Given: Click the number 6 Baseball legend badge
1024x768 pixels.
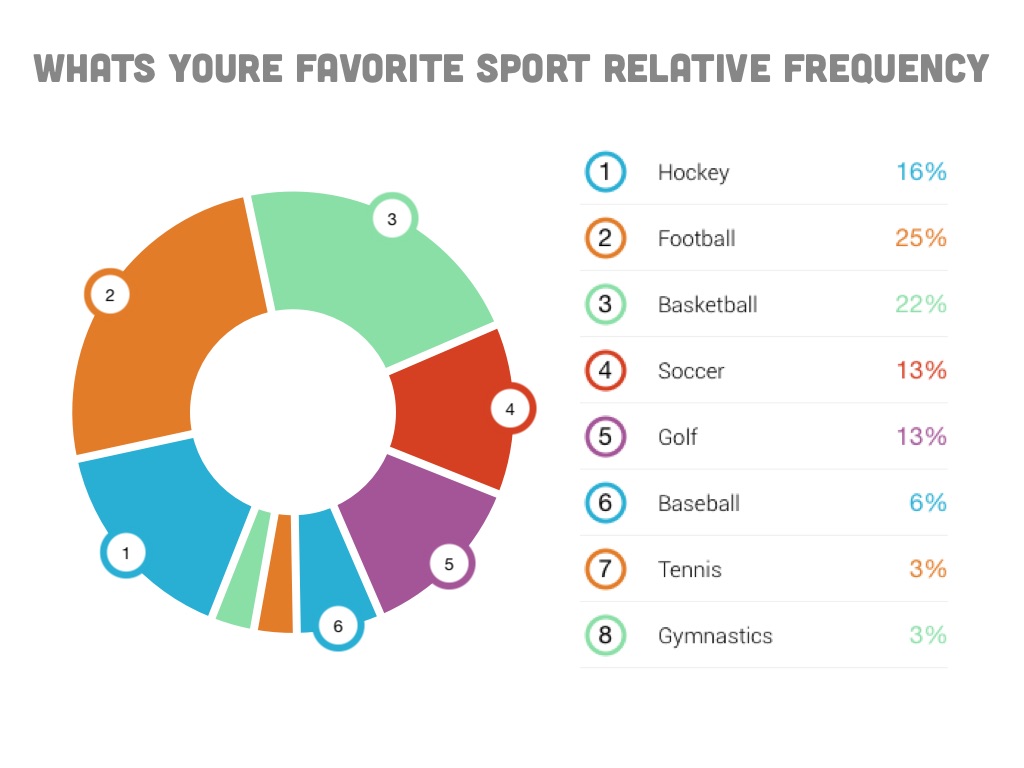Looking at the screenshot, I should 605,503.
